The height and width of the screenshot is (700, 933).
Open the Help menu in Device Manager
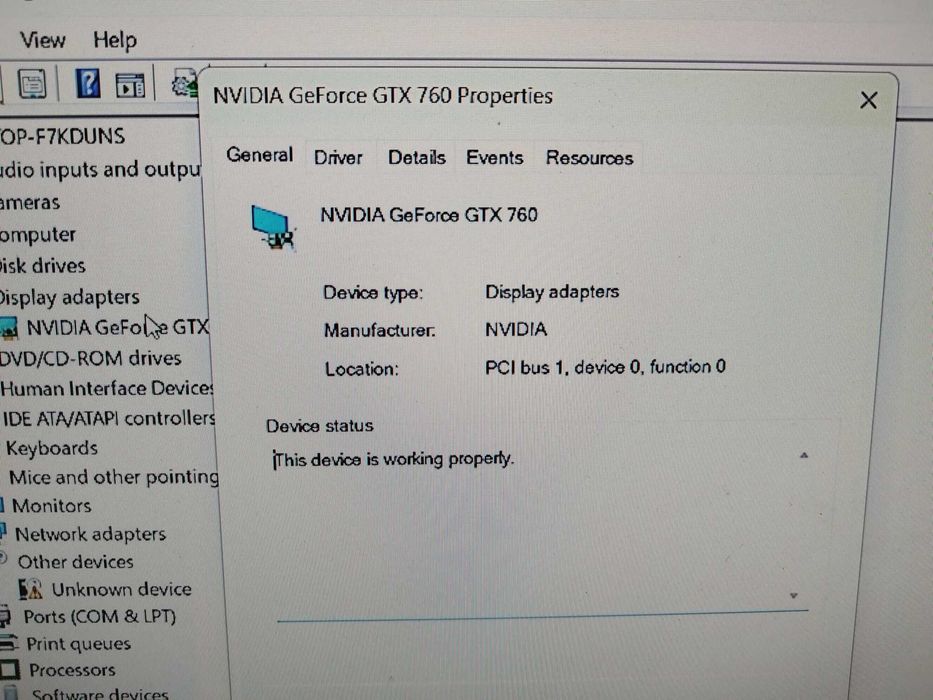115,40
